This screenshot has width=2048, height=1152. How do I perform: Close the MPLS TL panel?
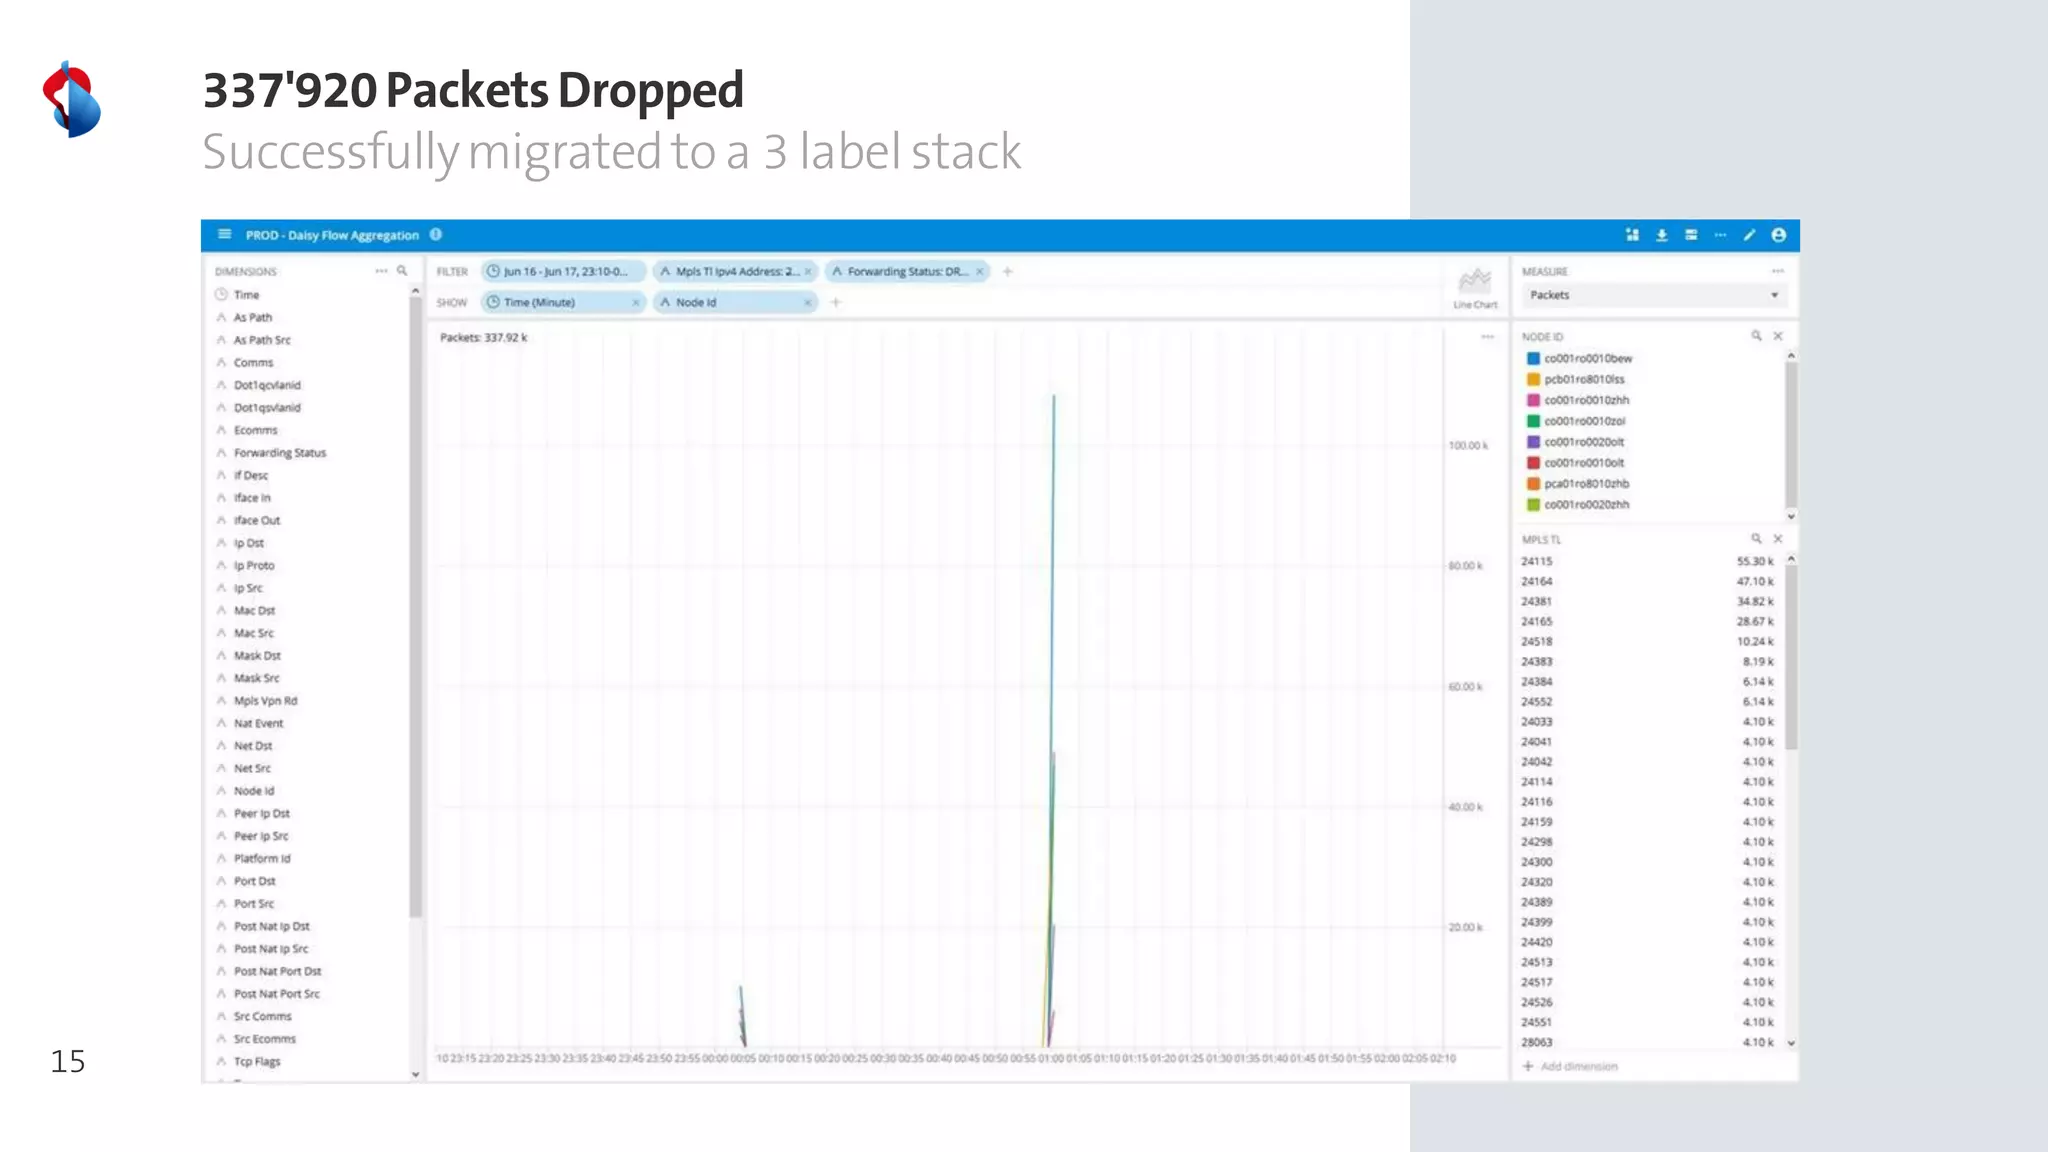1778,538
